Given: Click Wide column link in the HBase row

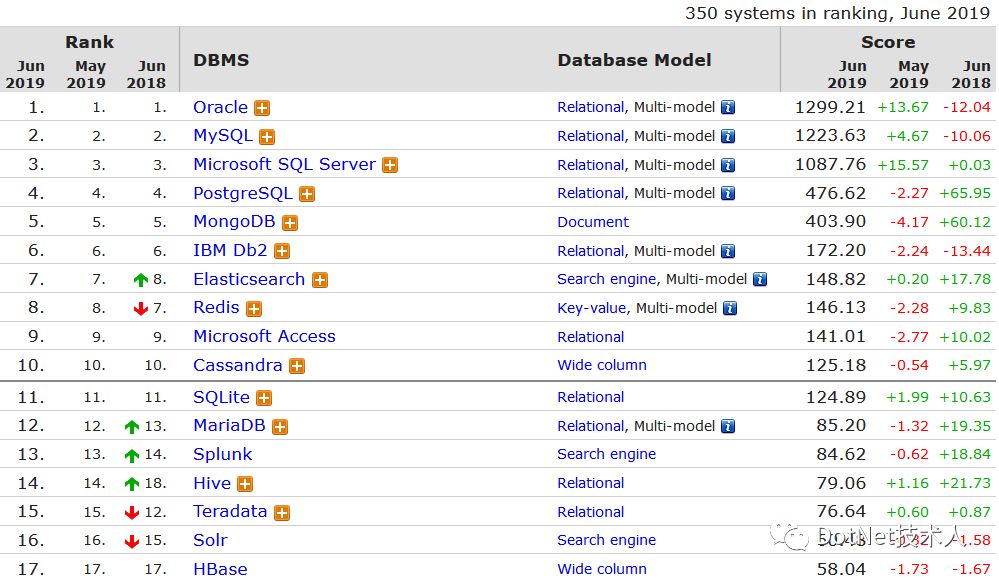Looking at the screenshot, I should (x=602, y=569).
